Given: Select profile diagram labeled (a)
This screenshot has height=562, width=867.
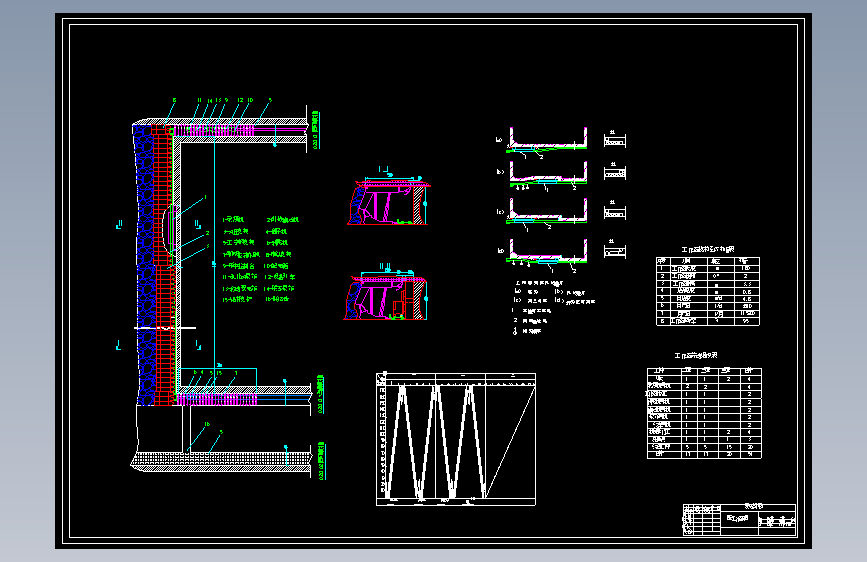Looking at the screenshot, I should (546, 142).
